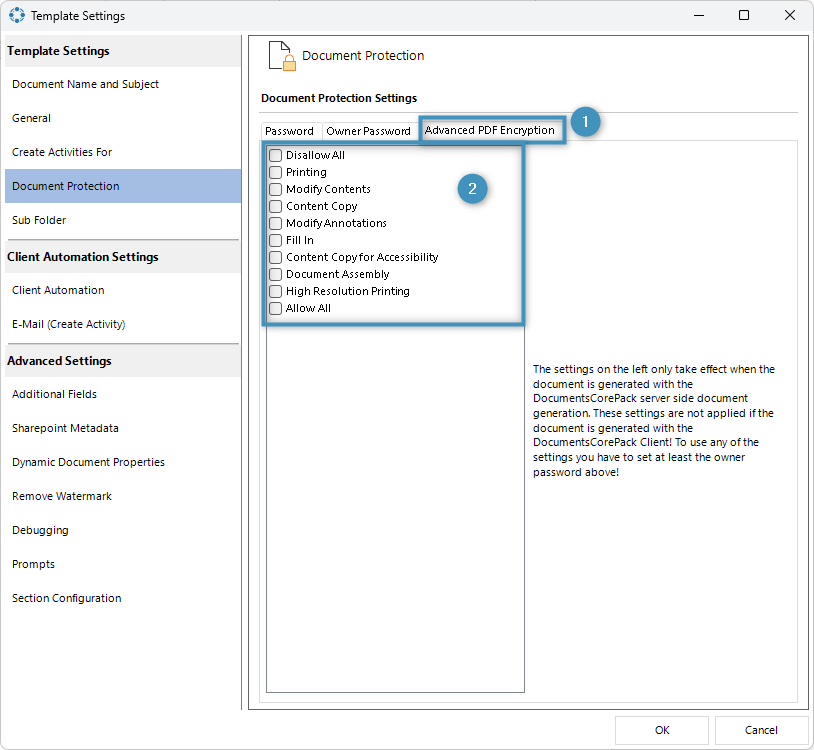Image resolution: width=814 pixels, height=750 pixels.
Task: Minimize the Template Settings window
Action: point(699,16)
